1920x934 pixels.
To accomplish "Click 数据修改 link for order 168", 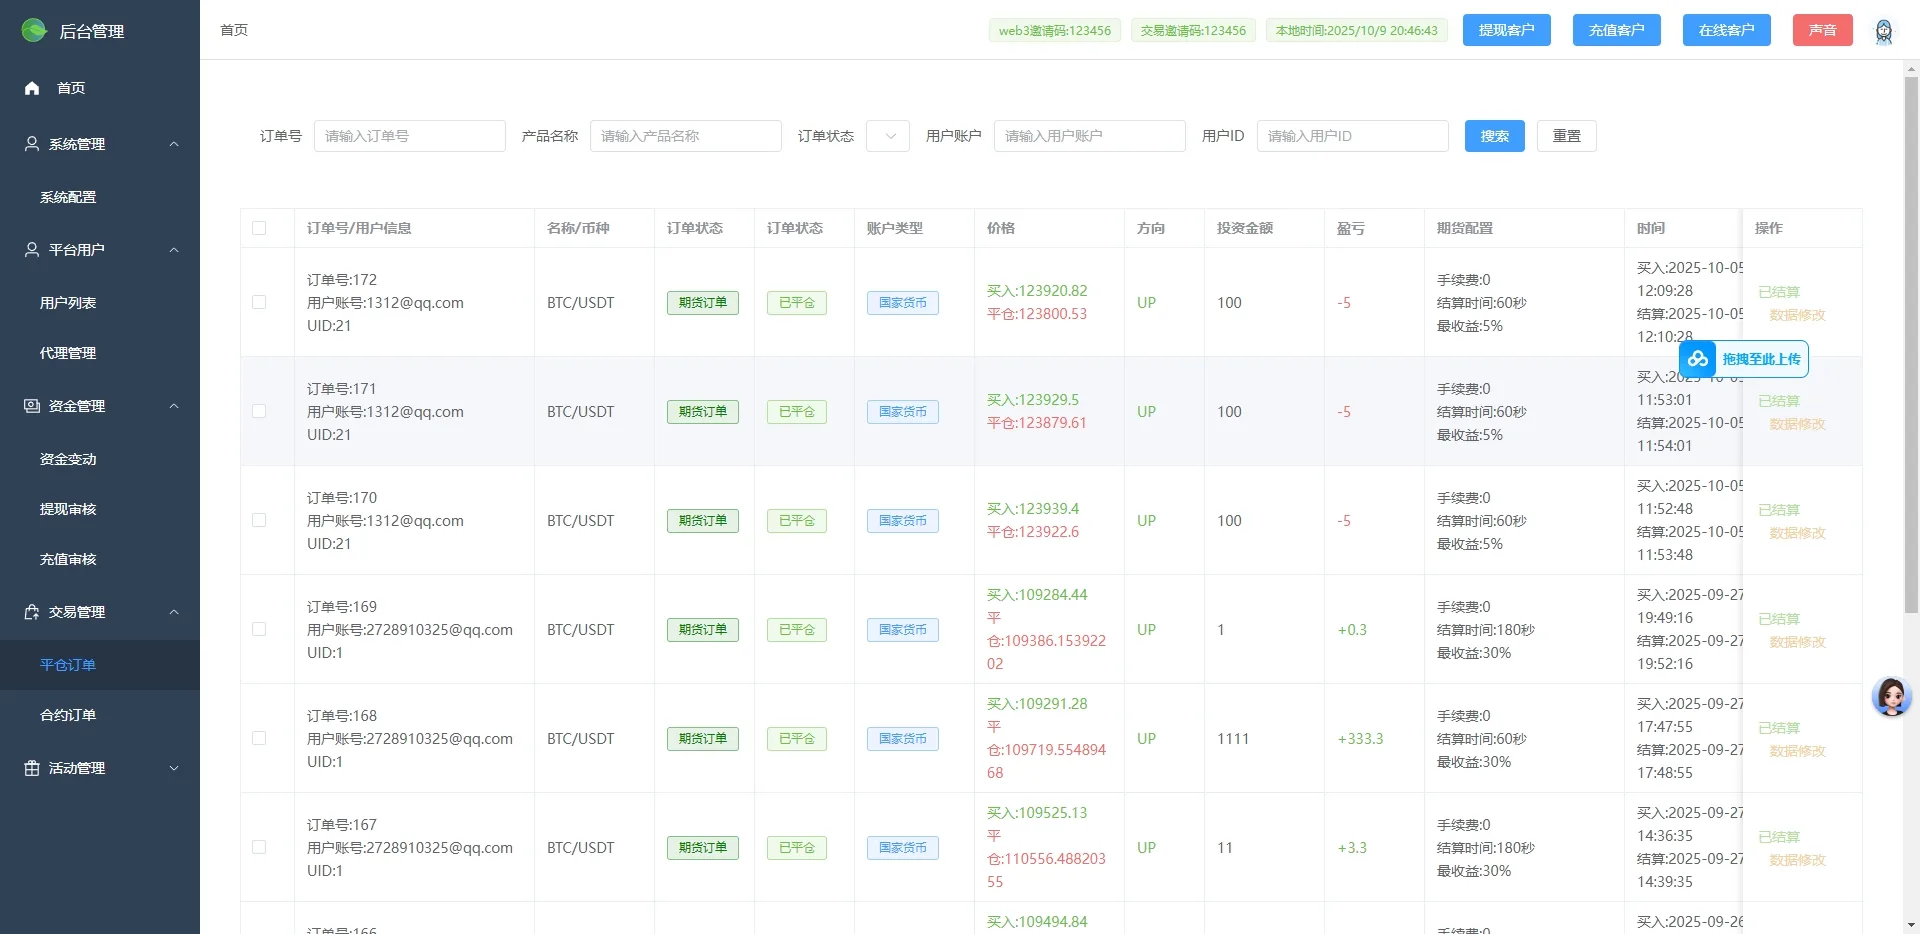I will click(1796, 751).
